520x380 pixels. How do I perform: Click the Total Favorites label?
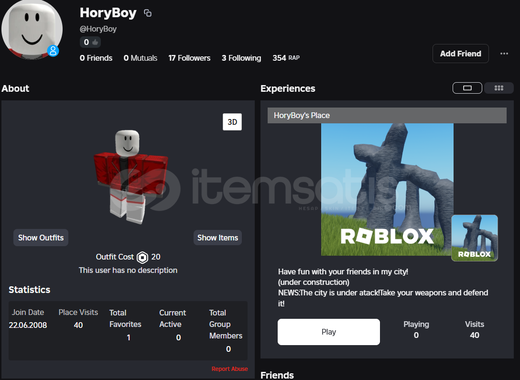pos(125,318)
